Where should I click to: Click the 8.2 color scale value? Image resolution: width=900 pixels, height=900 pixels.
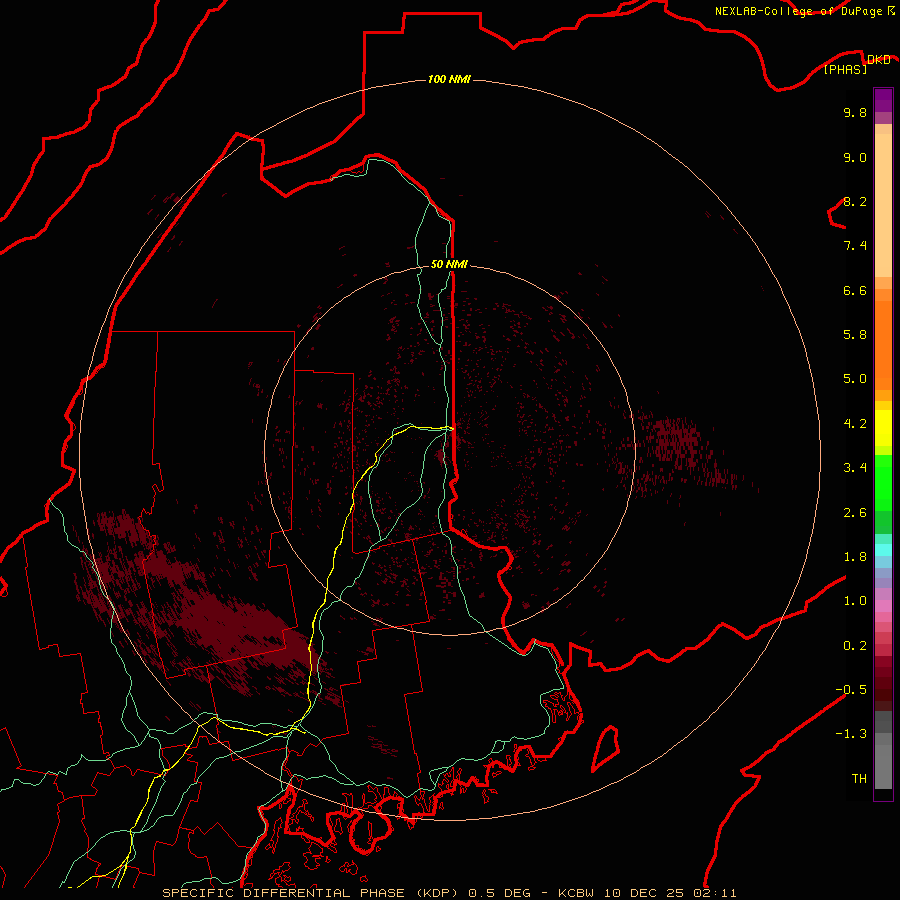click(855, 201)
